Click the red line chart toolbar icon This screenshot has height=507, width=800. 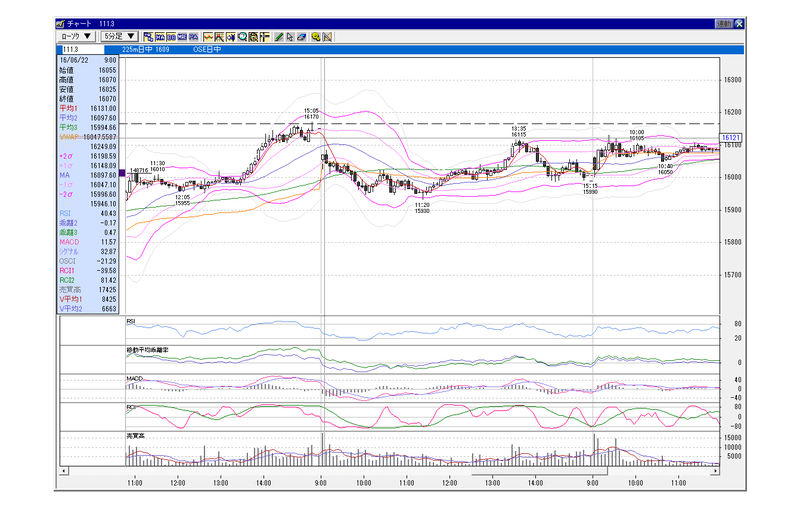(x=208, y=37)
